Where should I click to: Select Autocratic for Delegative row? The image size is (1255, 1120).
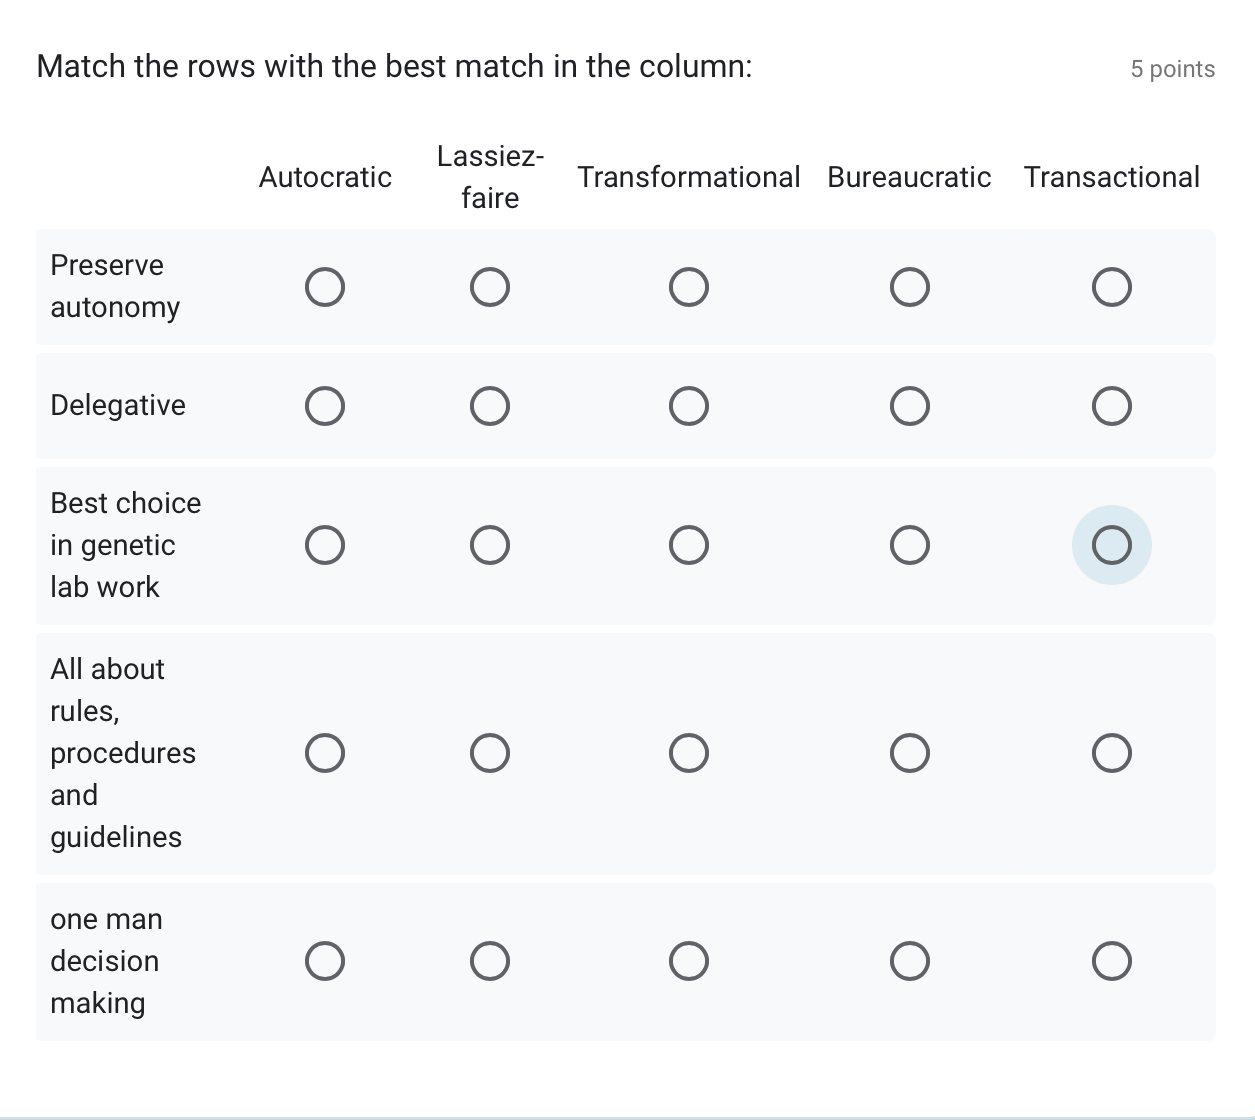325,406
